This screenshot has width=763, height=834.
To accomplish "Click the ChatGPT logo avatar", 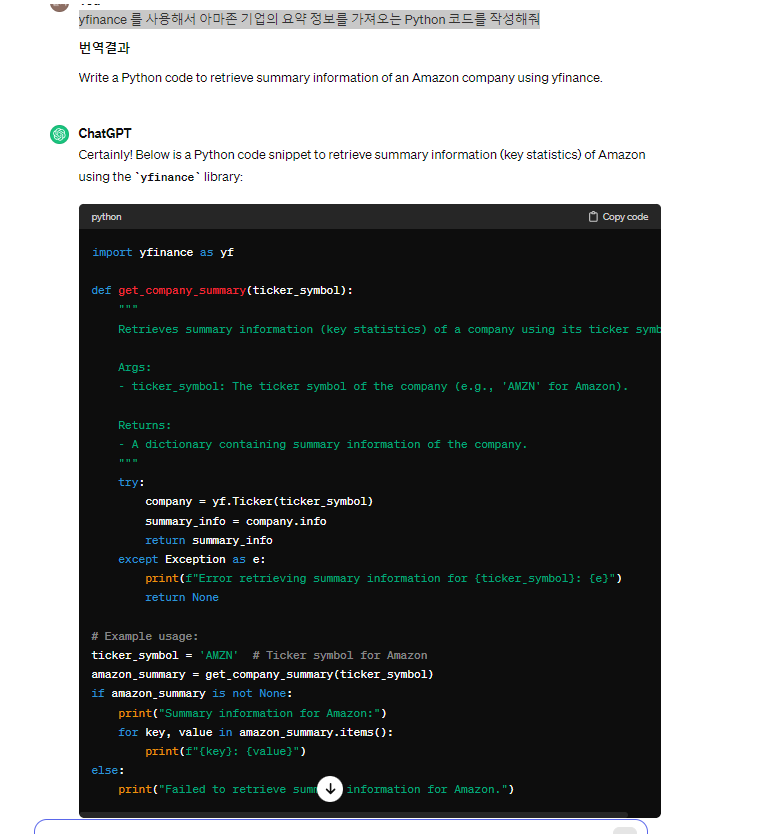I will [x=60, y=134].
